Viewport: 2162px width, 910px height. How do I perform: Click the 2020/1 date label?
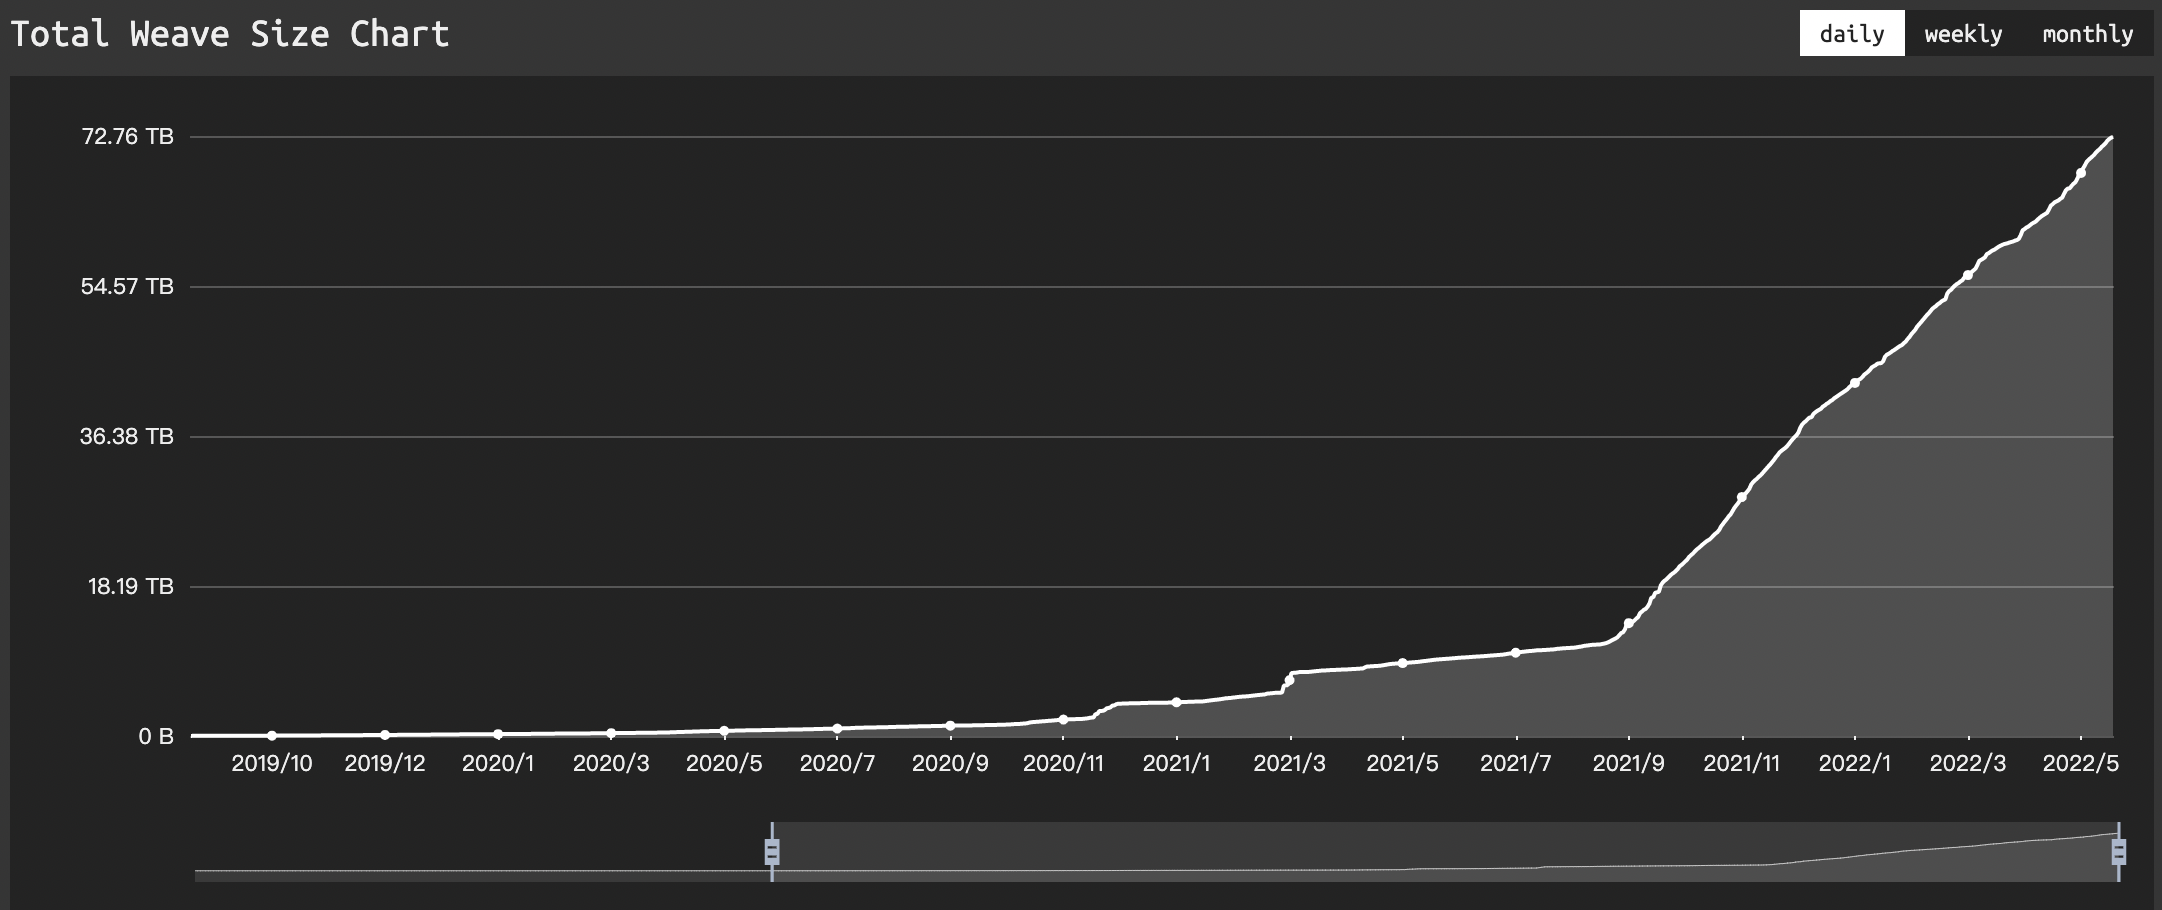[498, 764]
